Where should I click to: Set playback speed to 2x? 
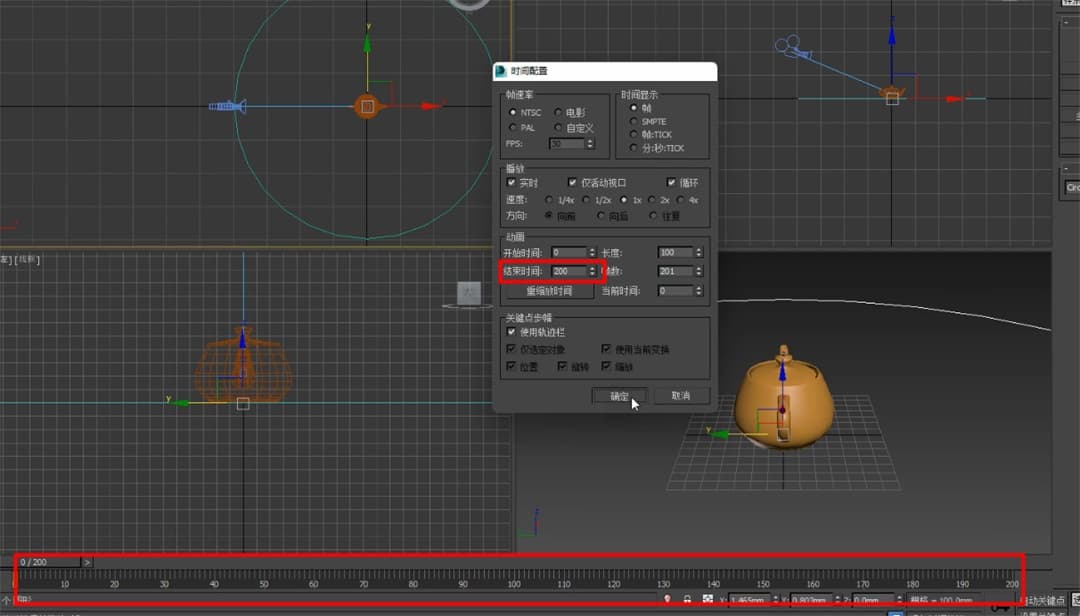pyautogui.click(x=653, y=200)
